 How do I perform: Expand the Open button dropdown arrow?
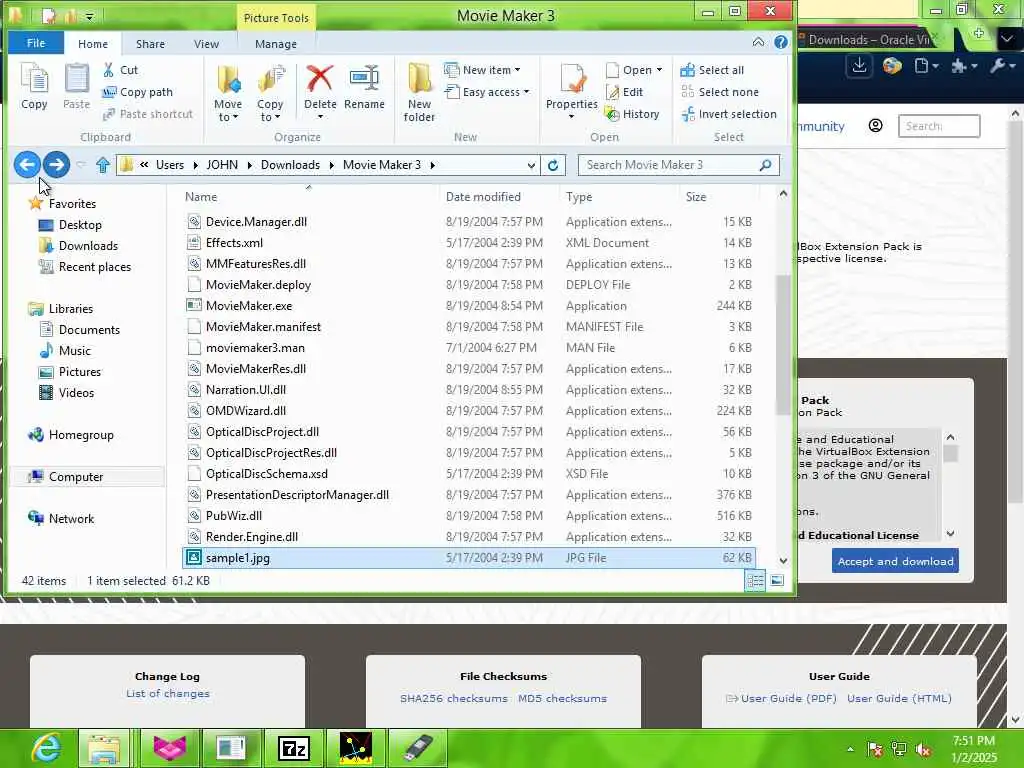(659, 70)
